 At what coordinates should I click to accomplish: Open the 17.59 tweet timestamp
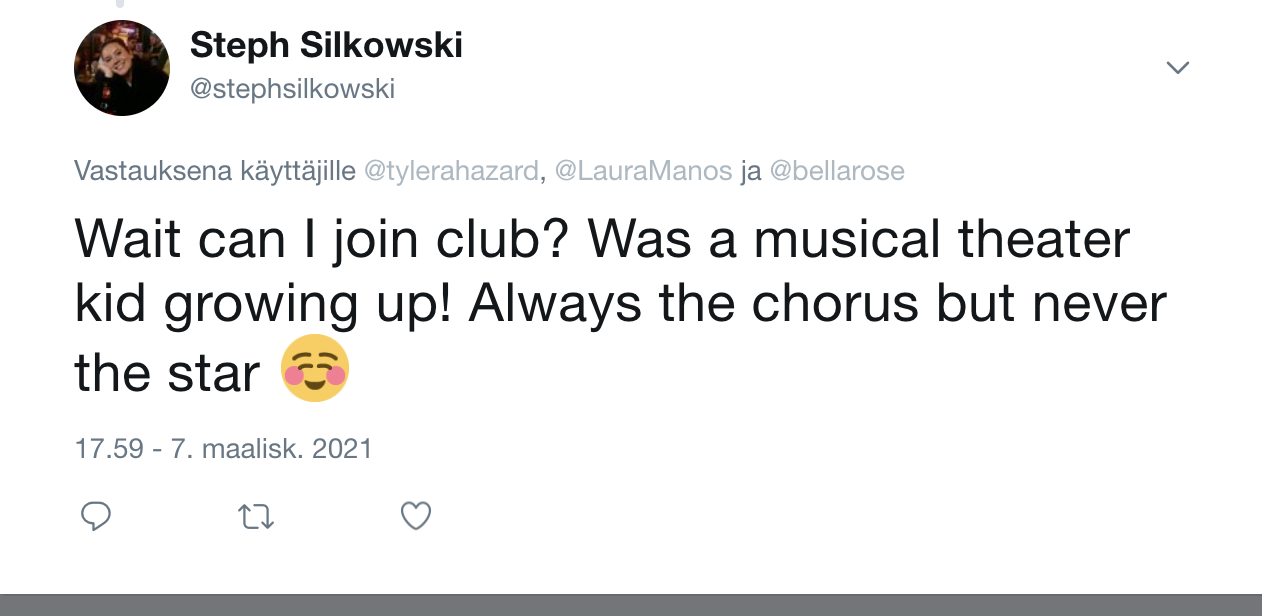pyautogui.click(x=109, y=448)
